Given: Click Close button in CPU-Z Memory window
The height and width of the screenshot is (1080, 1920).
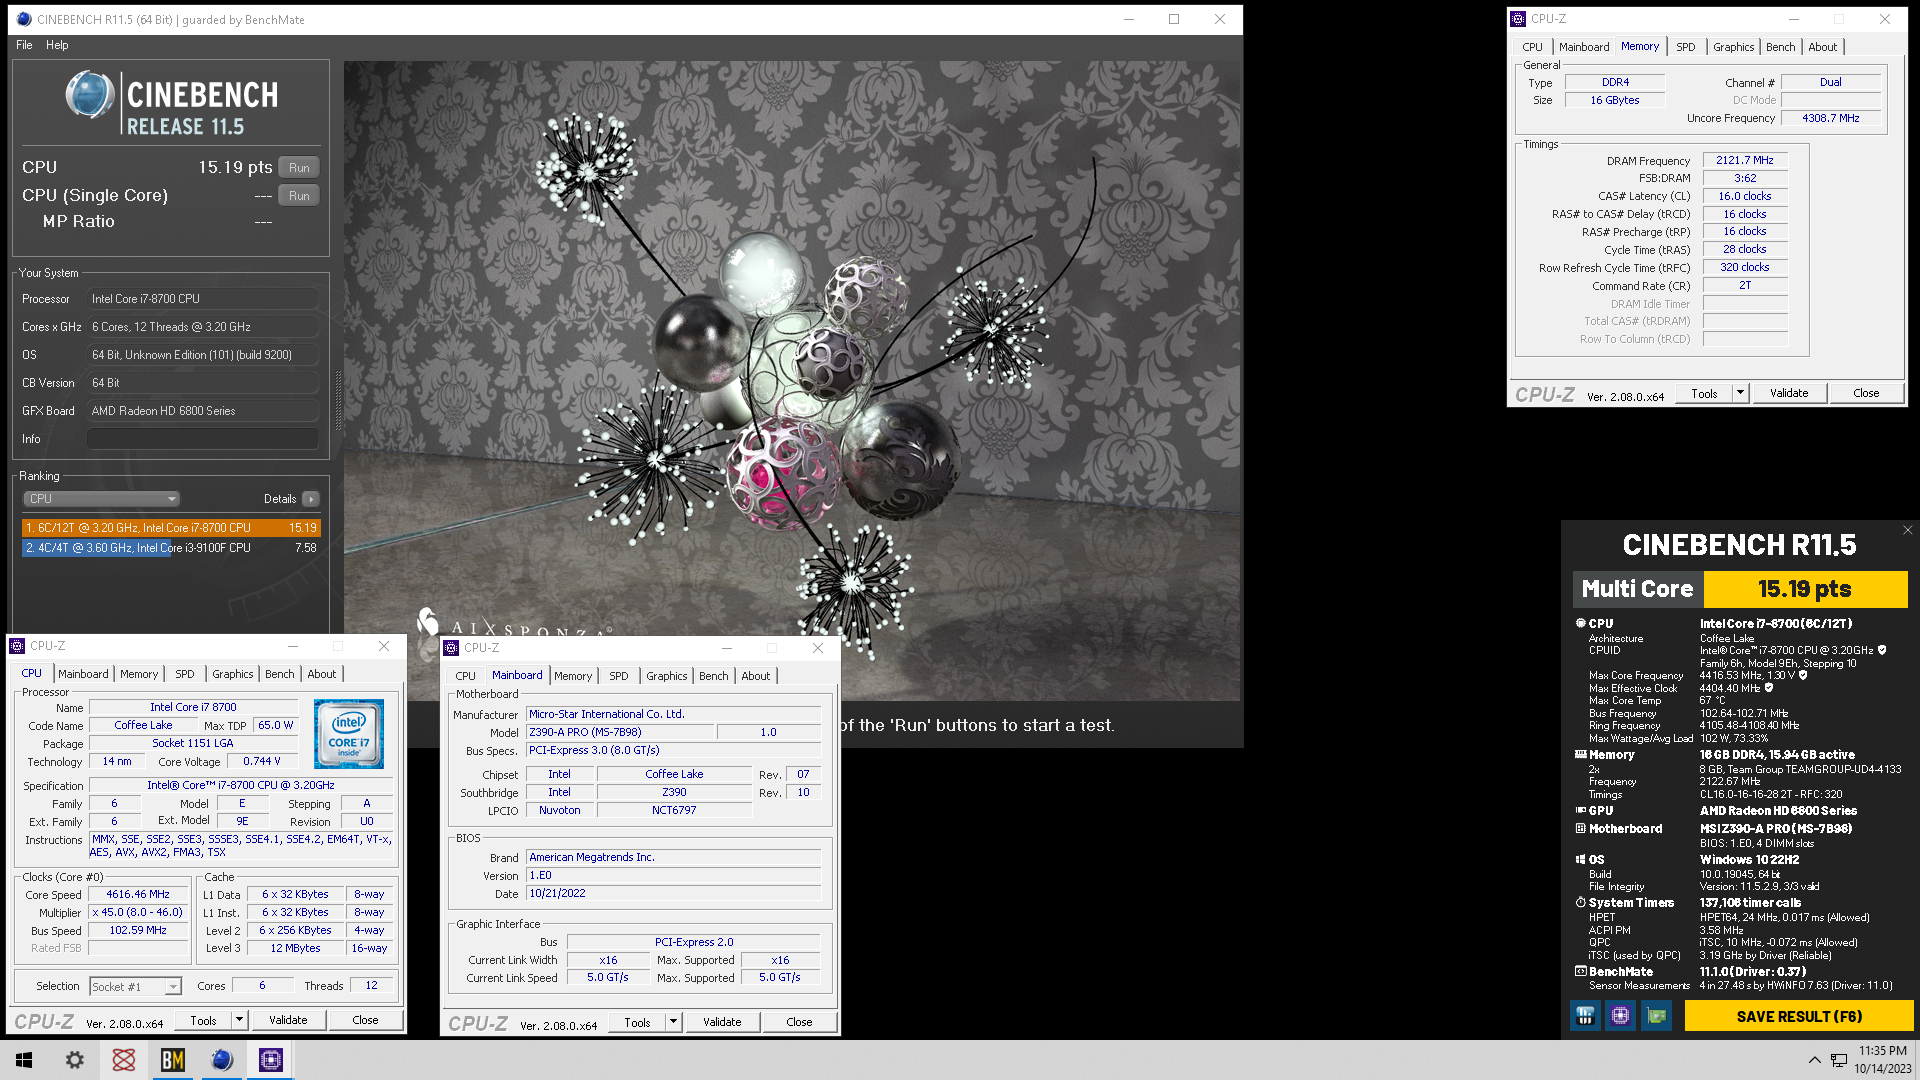Looking at the screenshot, I should click(x=1865, y=393).
